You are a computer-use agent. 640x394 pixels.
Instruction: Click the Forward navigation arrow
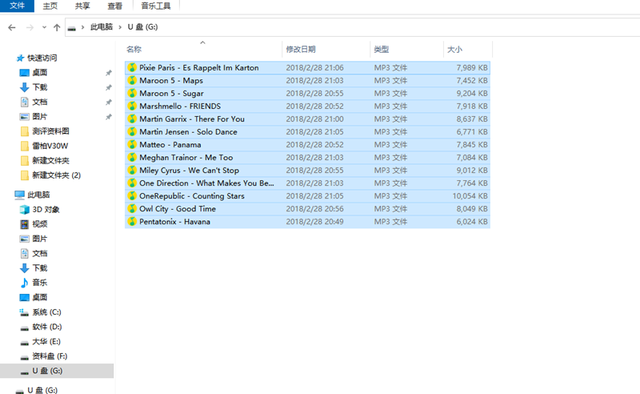coord(30,27)
